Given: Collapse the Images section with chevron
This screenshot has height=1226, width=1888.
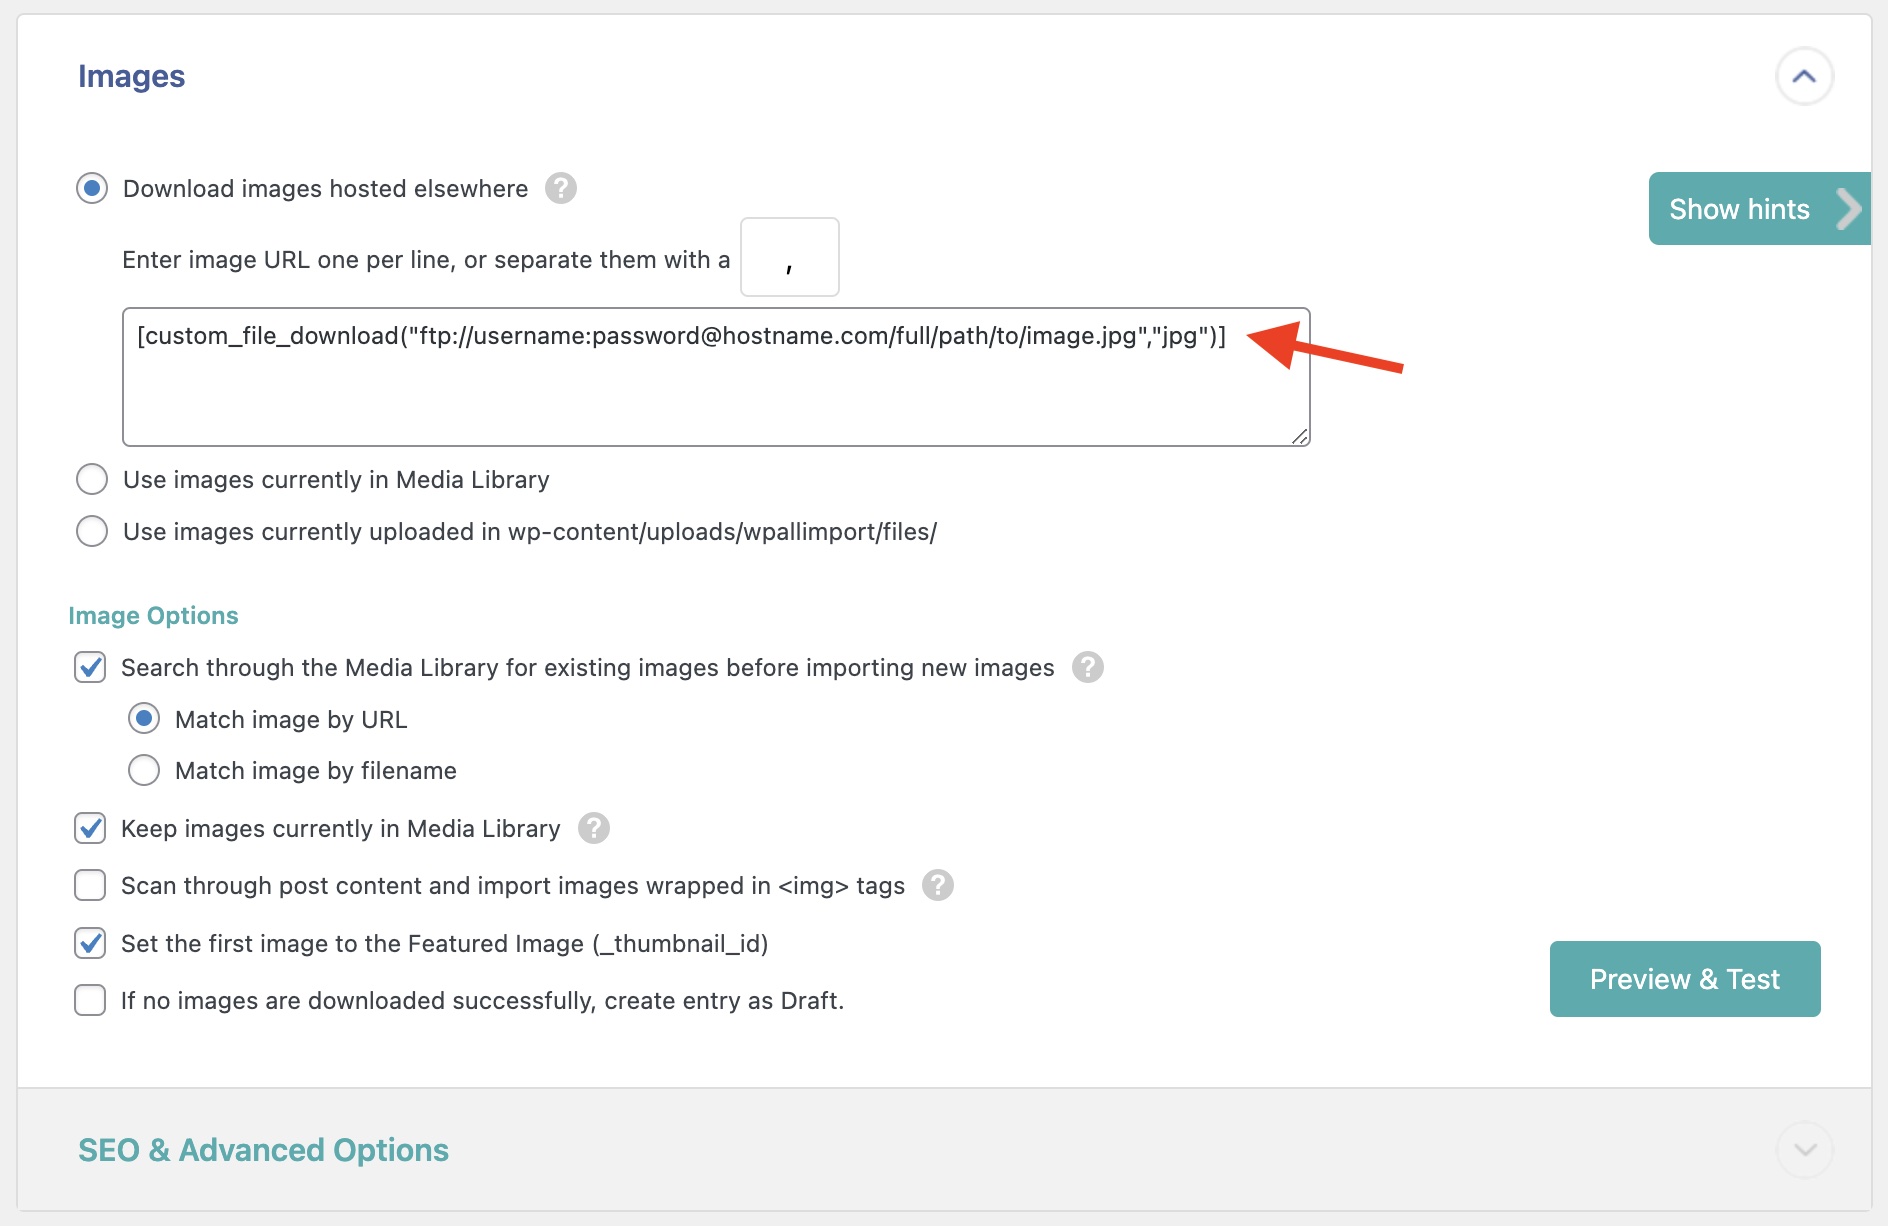Looking at the screenshot, I should point(1804,76).
